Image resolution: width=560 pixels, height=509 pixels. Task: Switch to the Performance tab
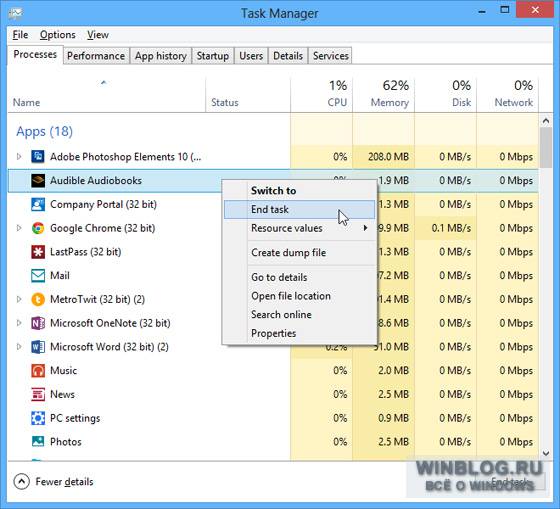click(96, 56)
